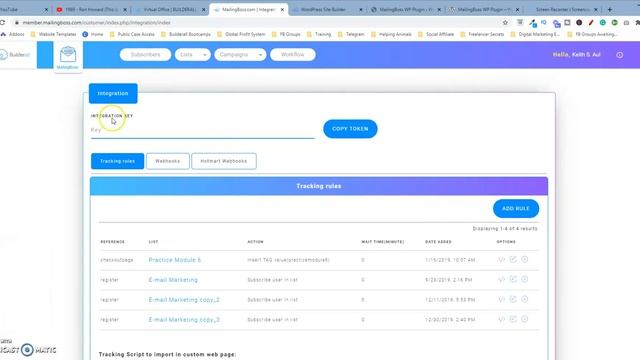This screenshot has width=640, height=360.
Task: Open the E-mail Marketing copy_3 link
Action: [x=184, y=320]
